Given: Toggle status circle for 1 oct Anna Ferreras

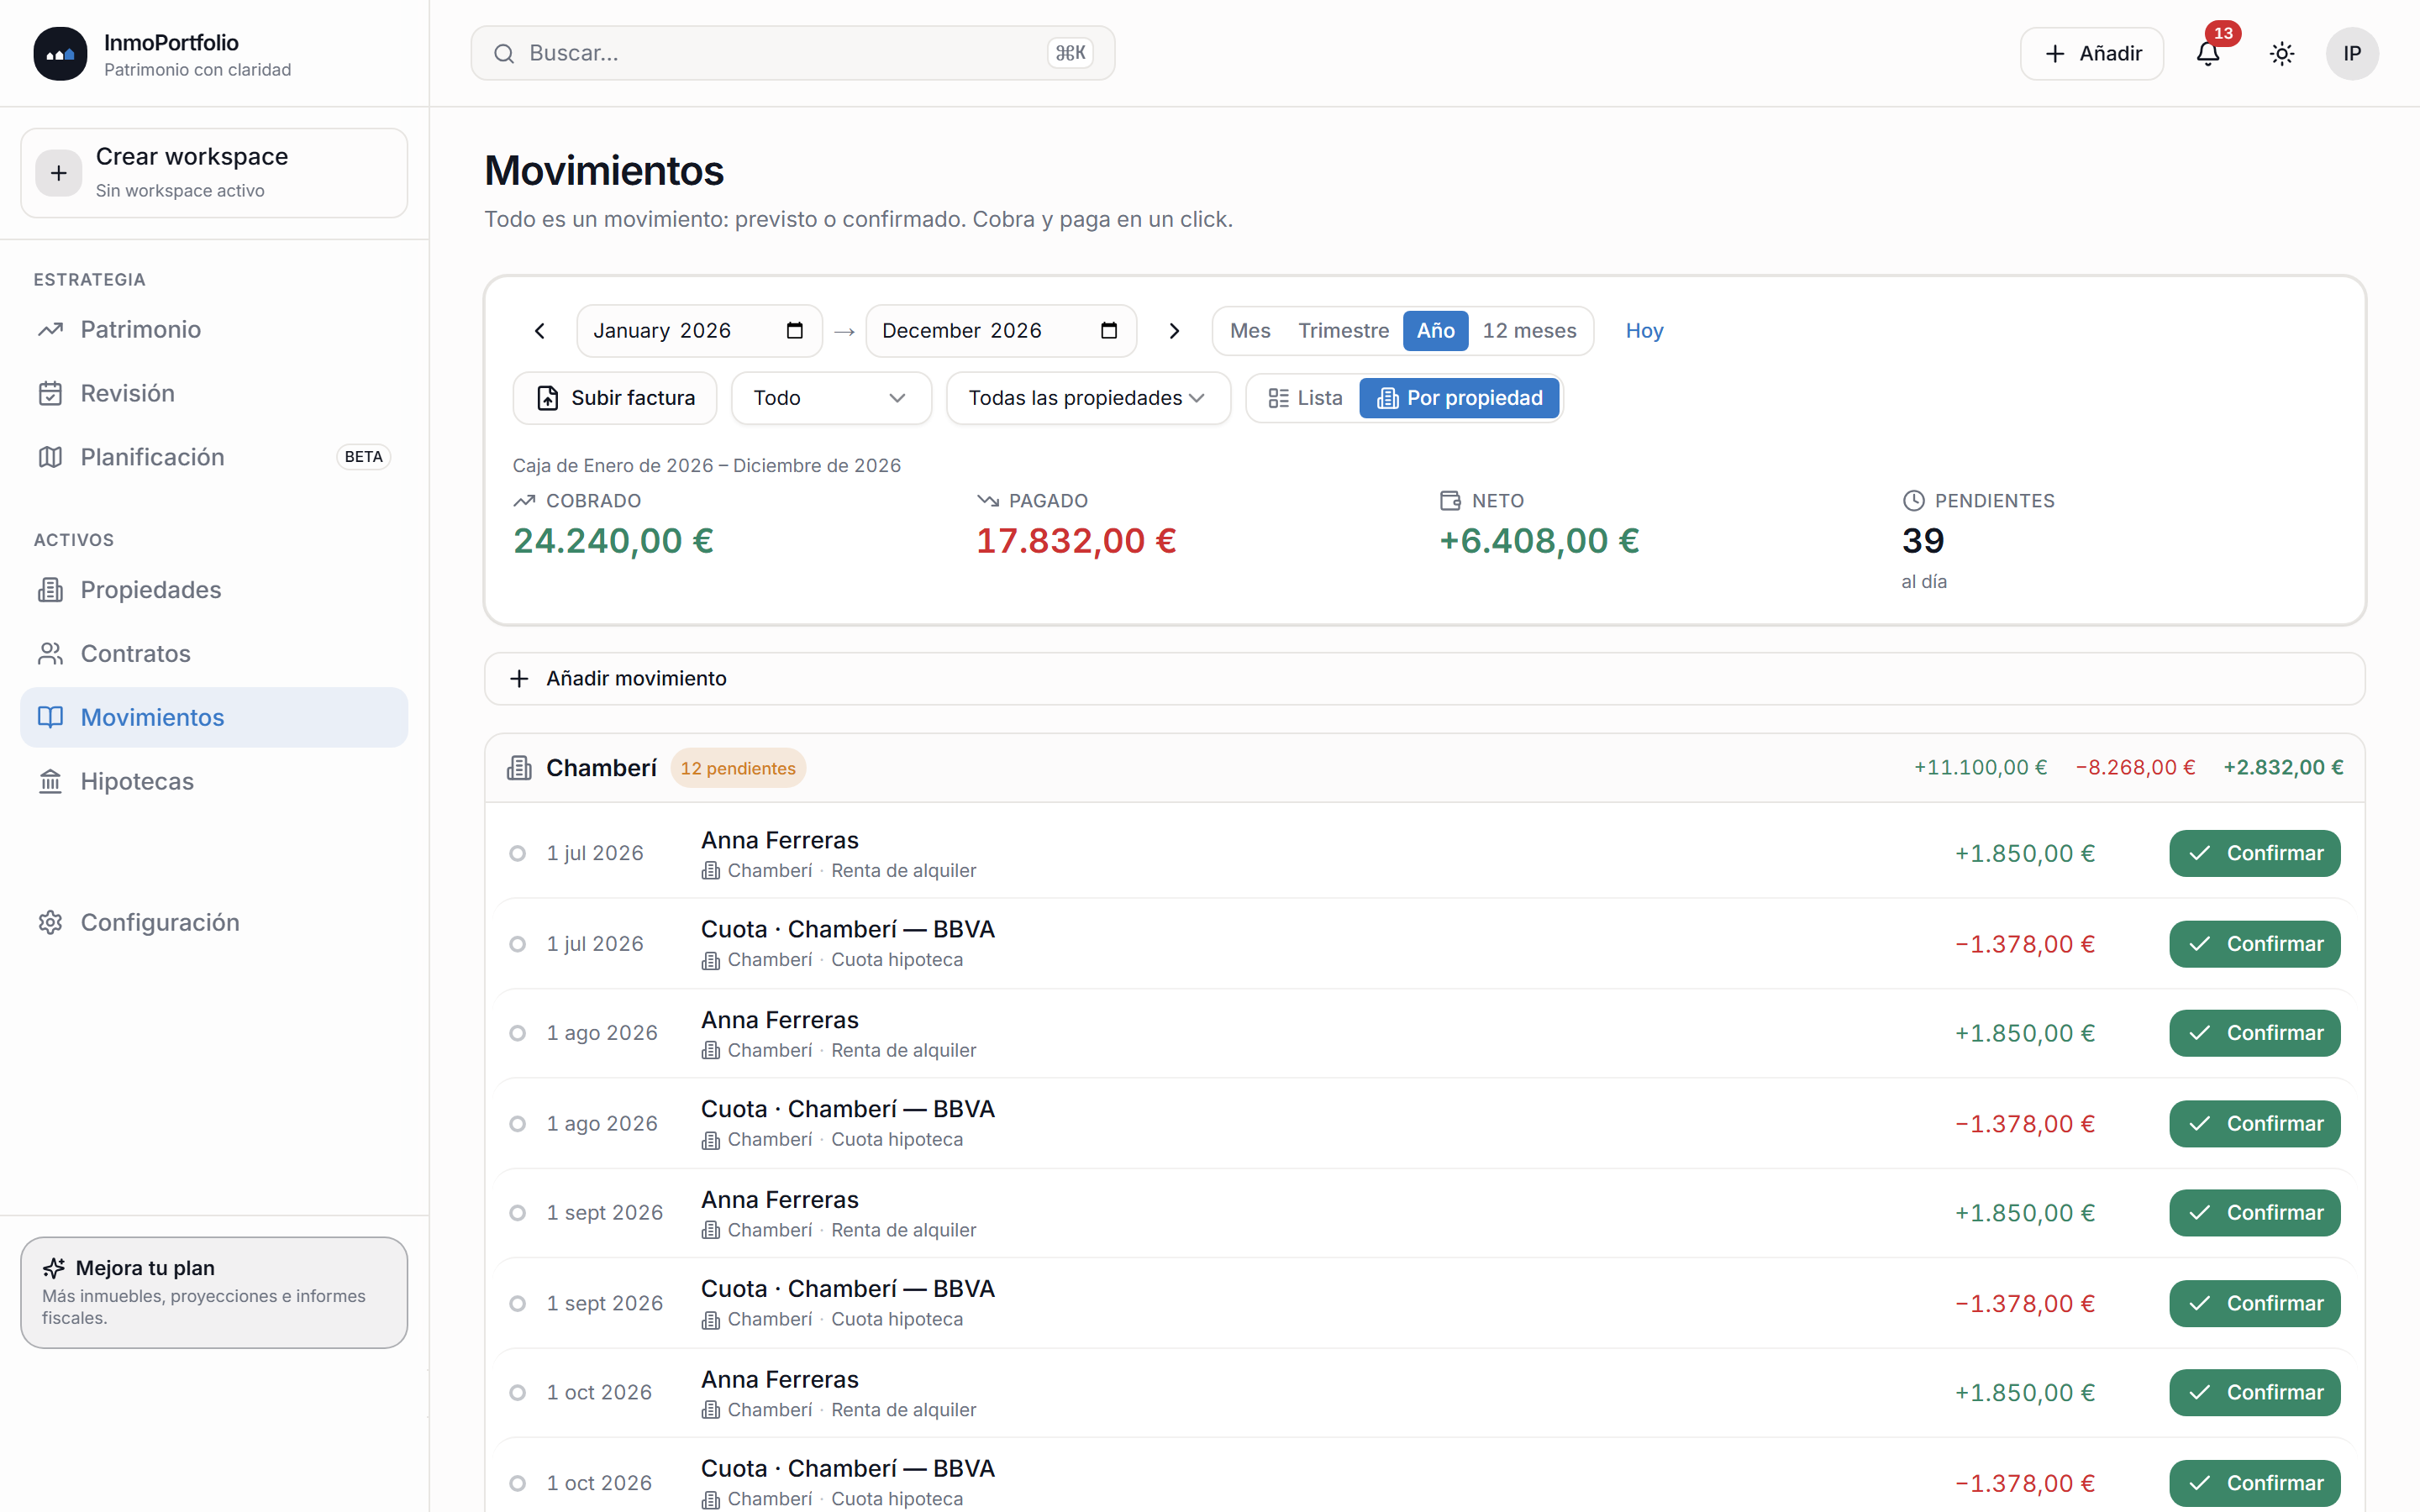Looking at the screenshot, I should pos(517,1393).
